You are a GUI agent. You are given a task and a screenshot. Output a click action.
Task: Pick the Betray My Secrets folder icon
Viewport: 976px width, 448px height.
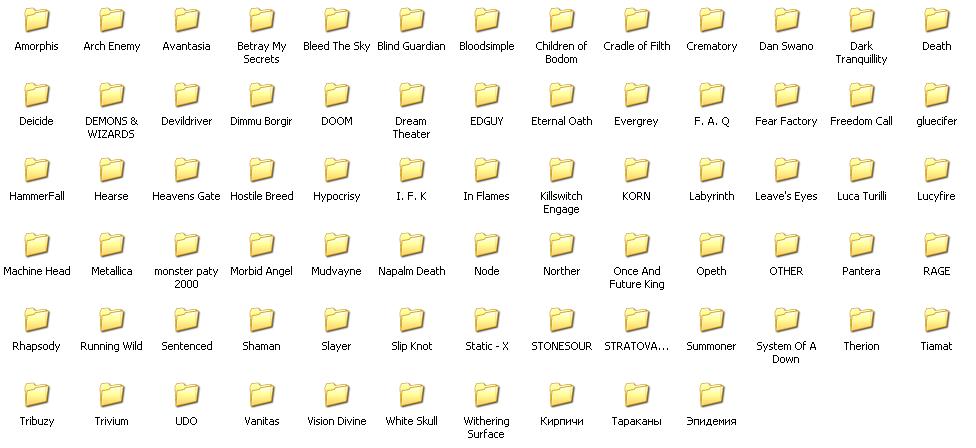[x=262, y=20]
